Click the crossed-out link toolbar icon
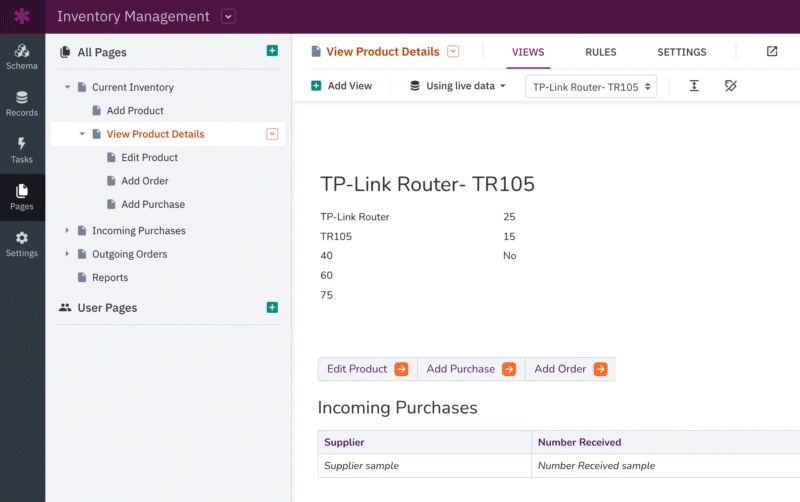 [x=731, y=86]
